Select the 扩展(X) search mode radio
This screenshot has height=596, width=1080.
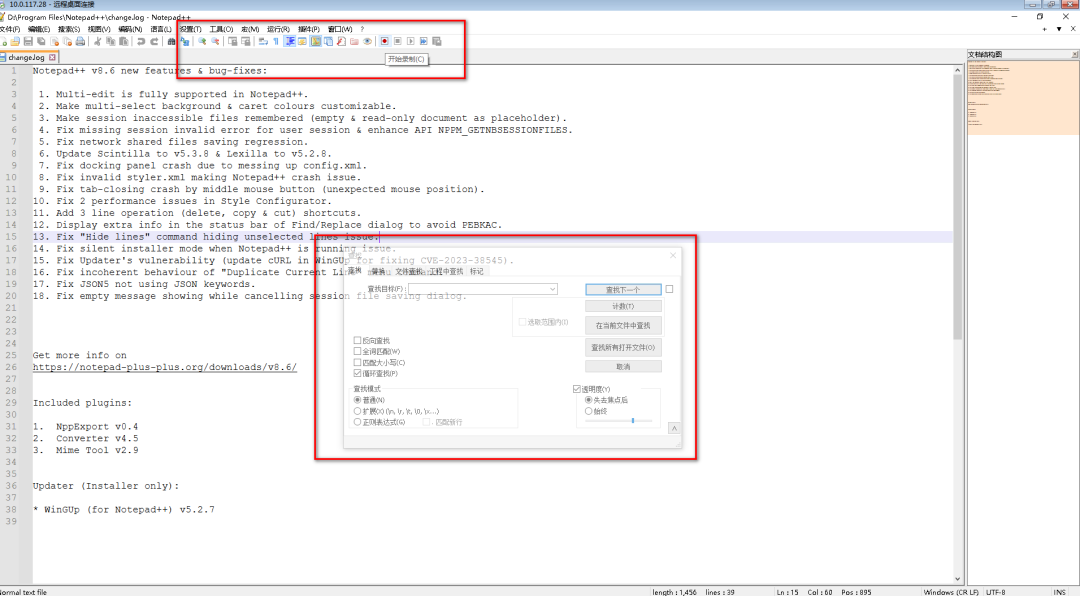tap(357, 411)
